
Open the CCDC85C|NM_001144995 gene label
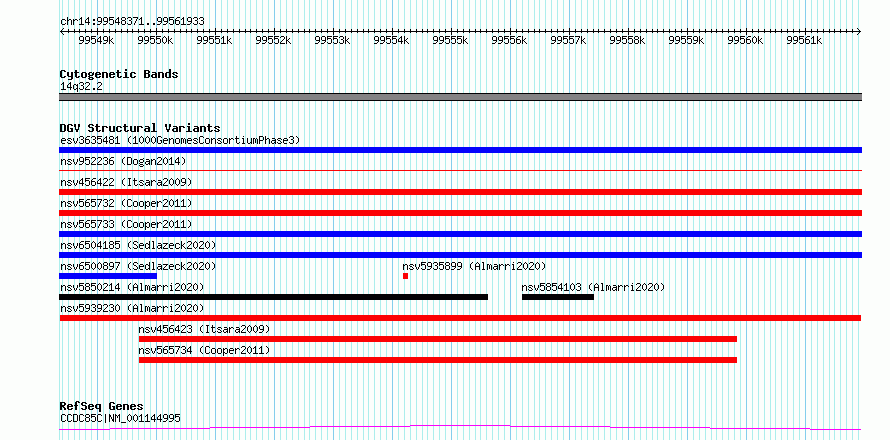click(120, 419)
